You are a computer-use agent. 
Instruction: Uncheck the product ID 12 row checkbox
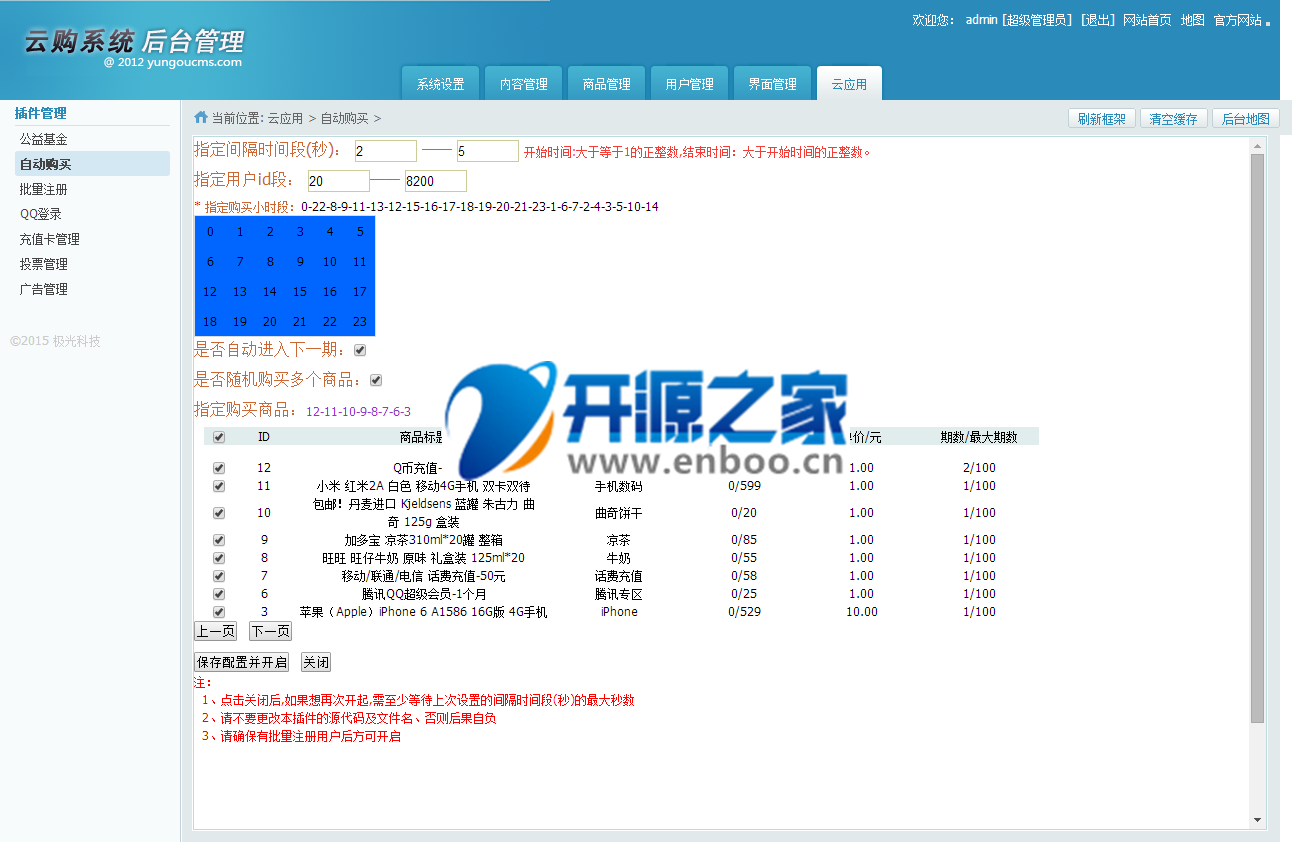[219, 468]
